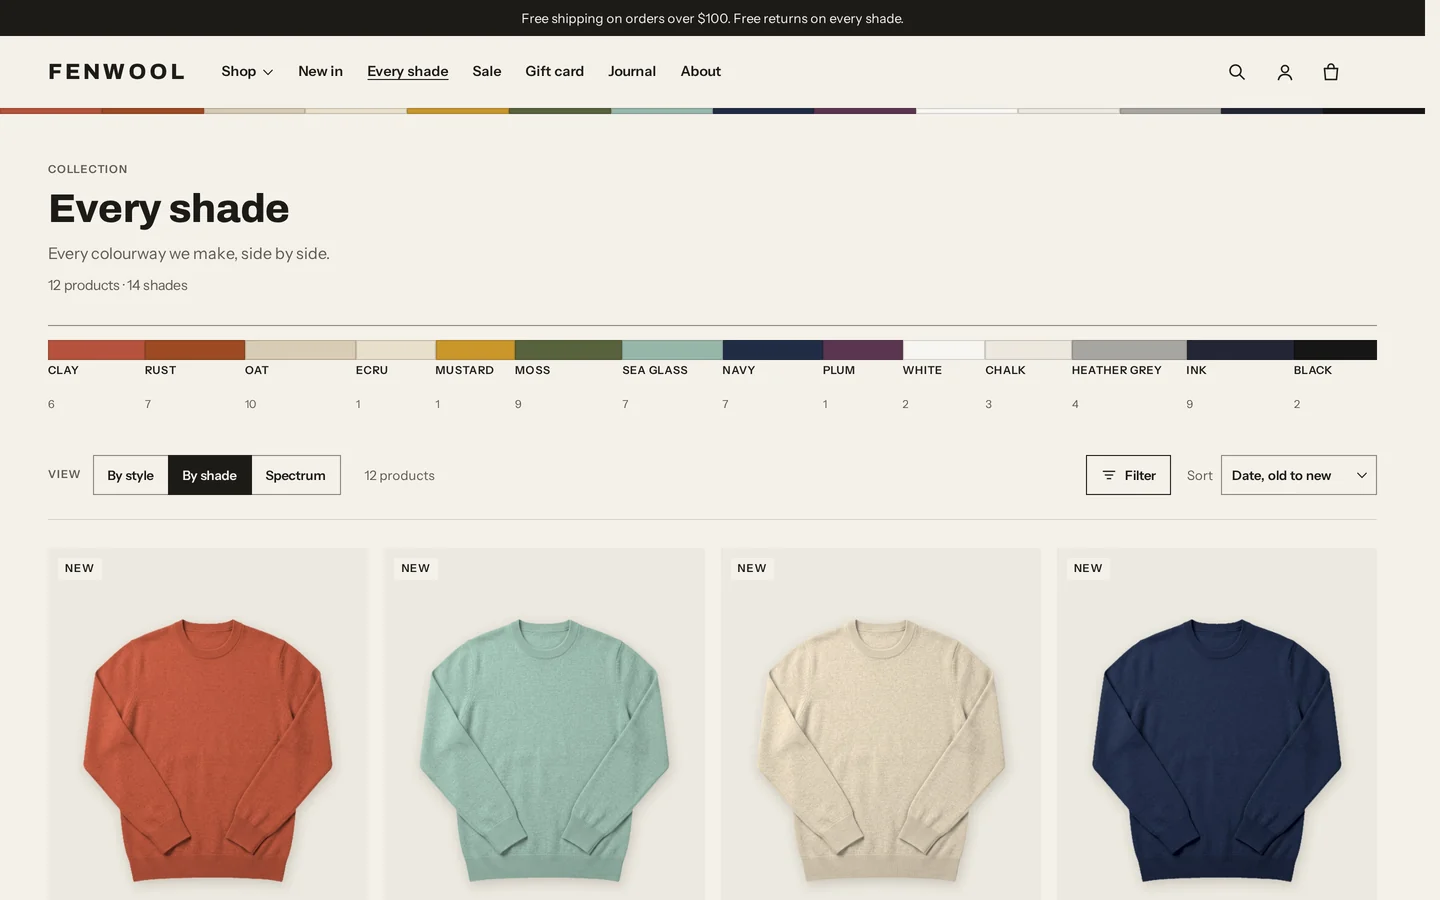Screen dimensions: 1440x900
Task: Click the SEA GLASS label text
Action: [655, 370]
